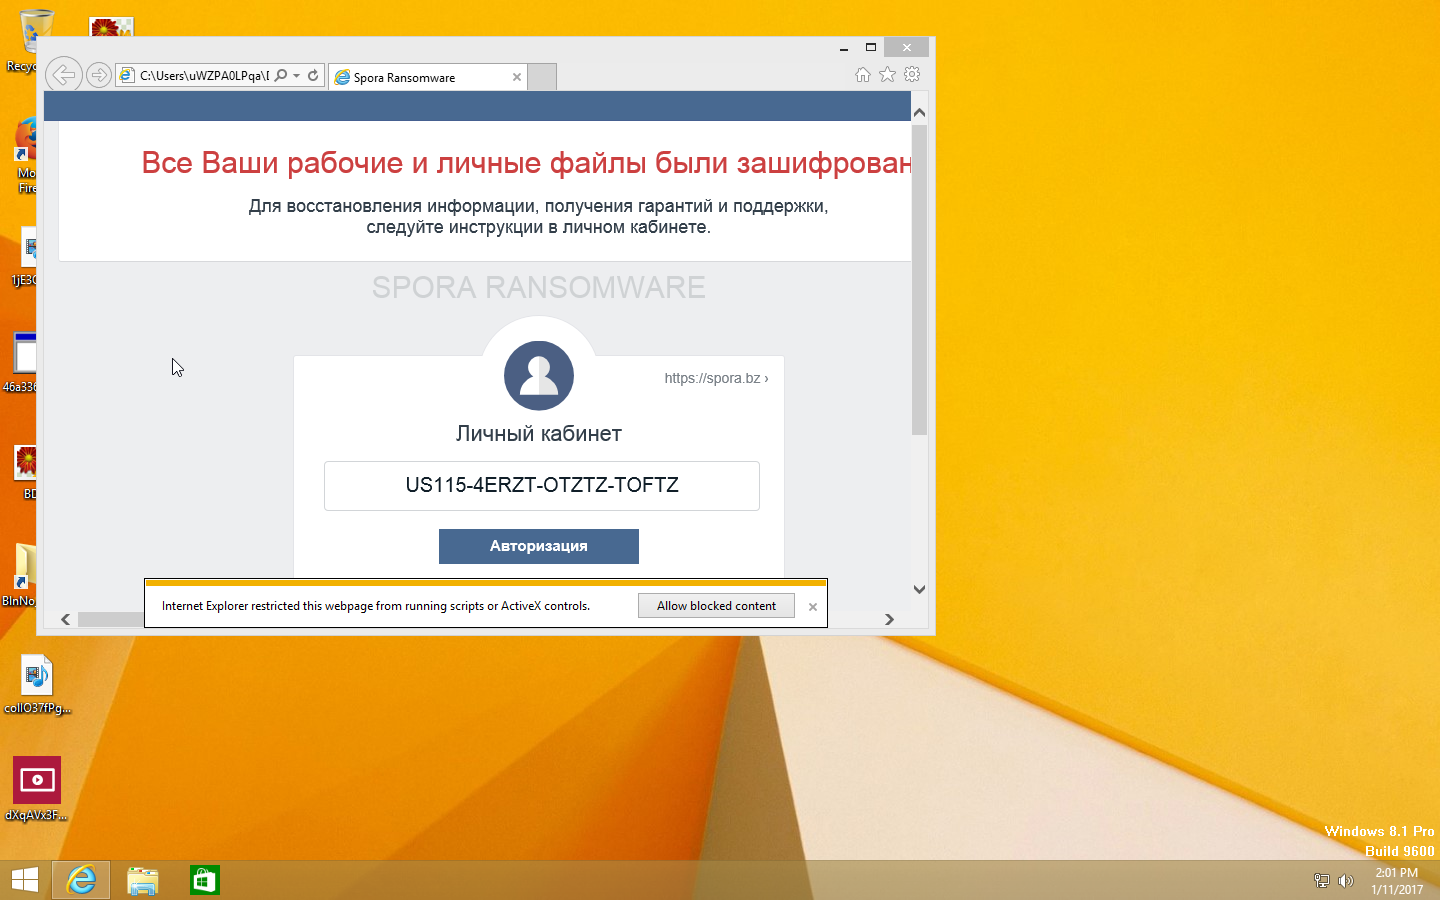Click the ID field US115-4ERZT-OTZTZ-TOFTZ

tap(542, 486)
